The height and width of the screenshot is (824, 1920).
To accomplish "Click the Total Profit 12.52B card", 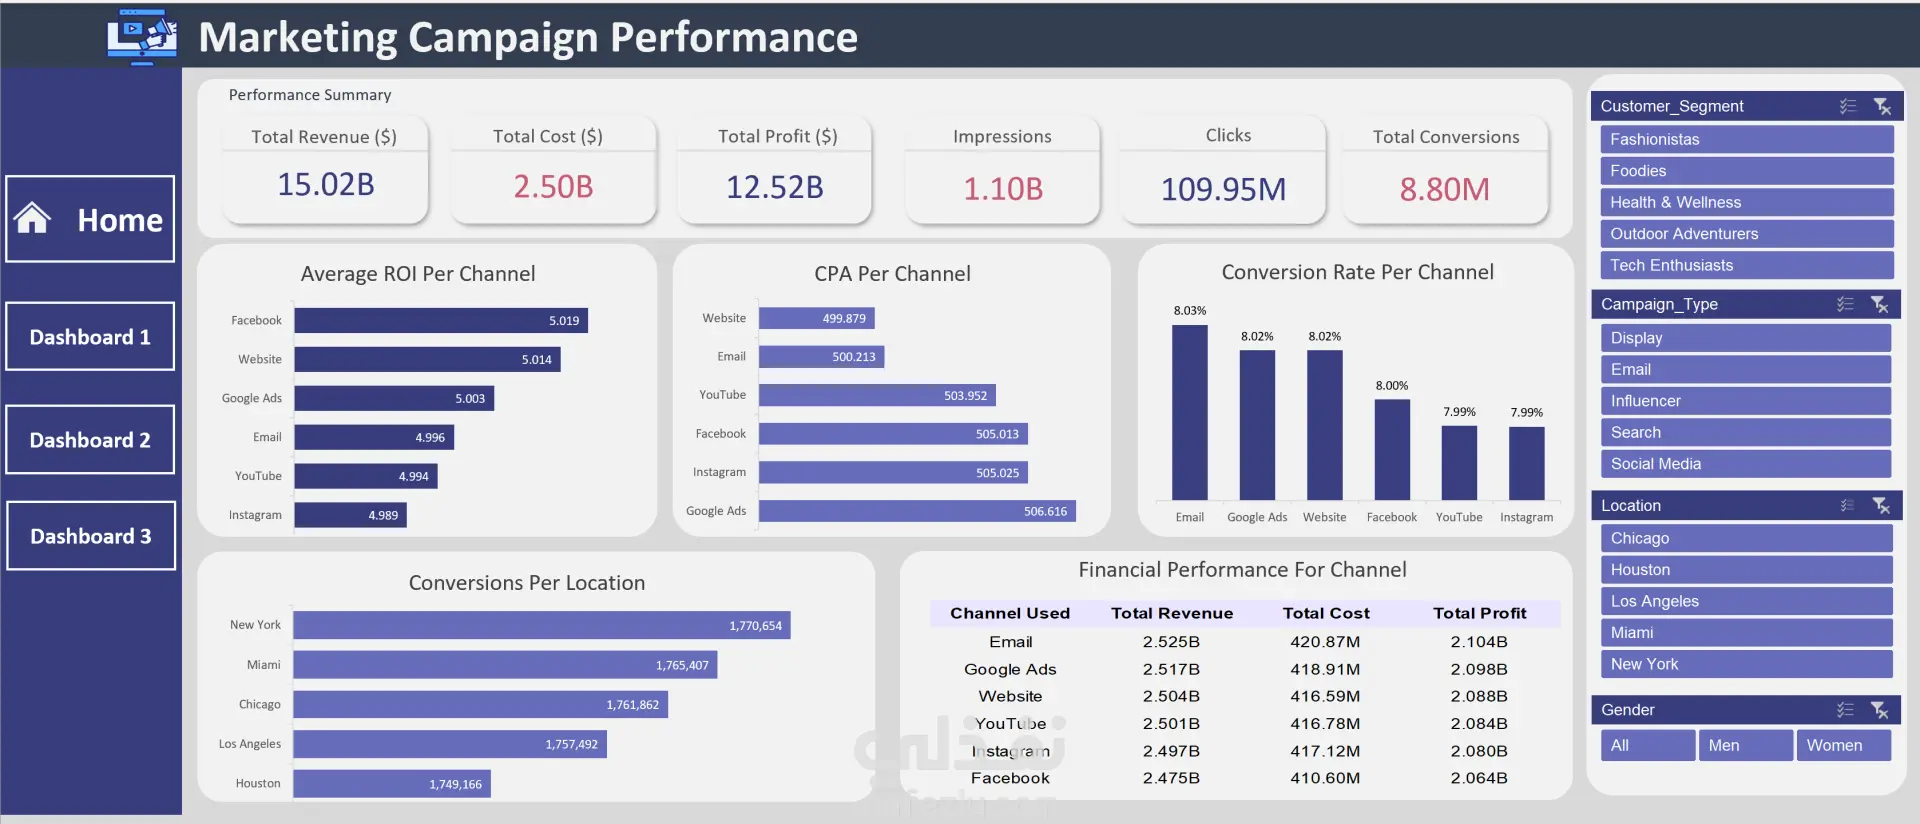I will coord(774,169).
